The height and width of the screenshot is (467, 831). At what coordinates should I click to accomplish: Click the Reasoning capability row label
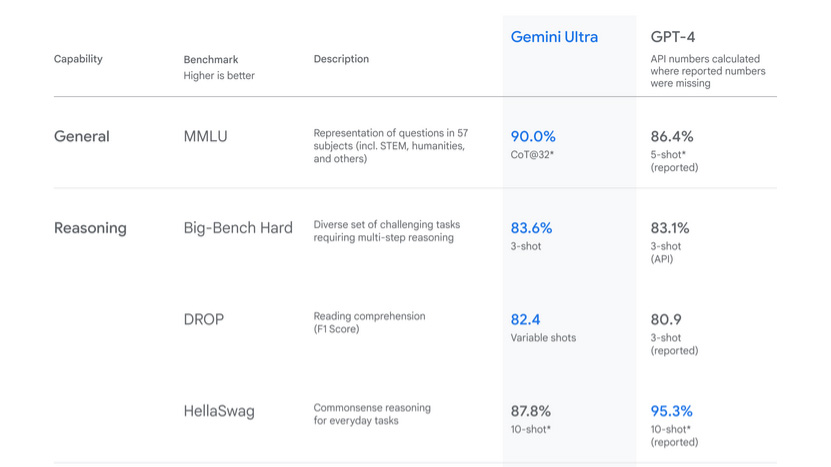pos(90,228)
